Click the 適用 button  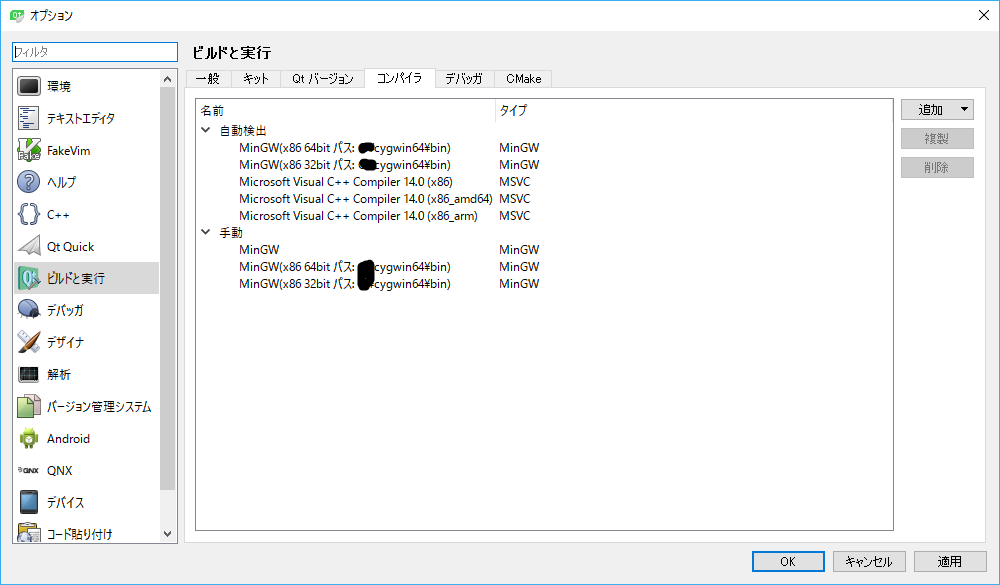pyautogui.click(x=950, y=561)
